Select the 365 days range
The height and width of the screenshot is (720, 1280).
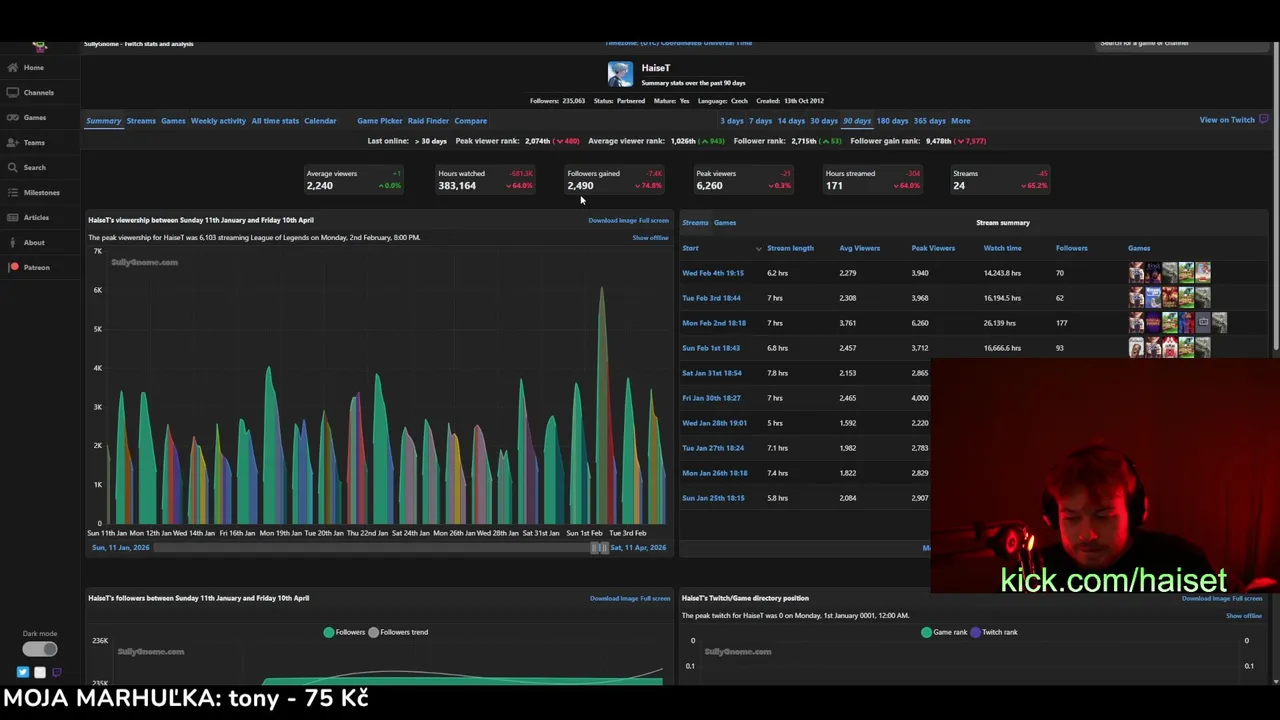(930, 121)
